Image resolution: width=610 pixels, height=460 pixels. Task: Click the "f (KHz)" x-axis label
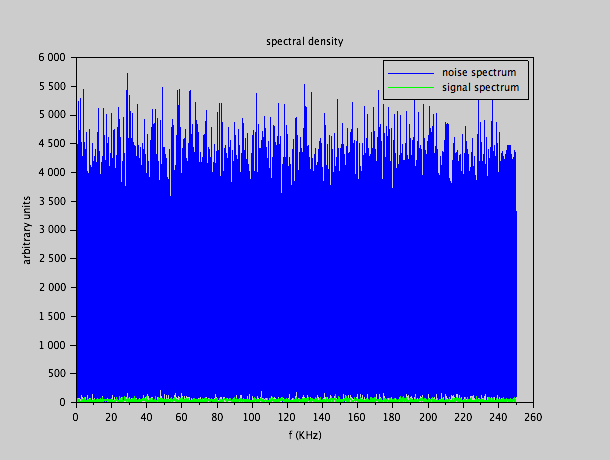[x=304, y=435]
